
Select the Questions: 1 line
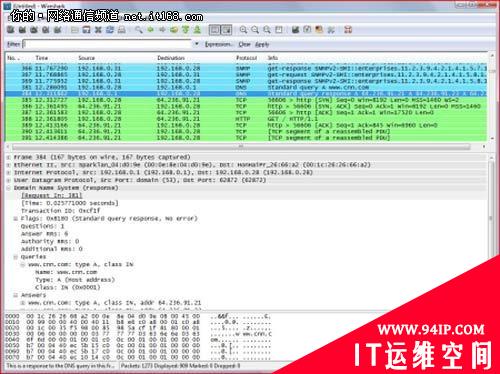pos(43,226)
